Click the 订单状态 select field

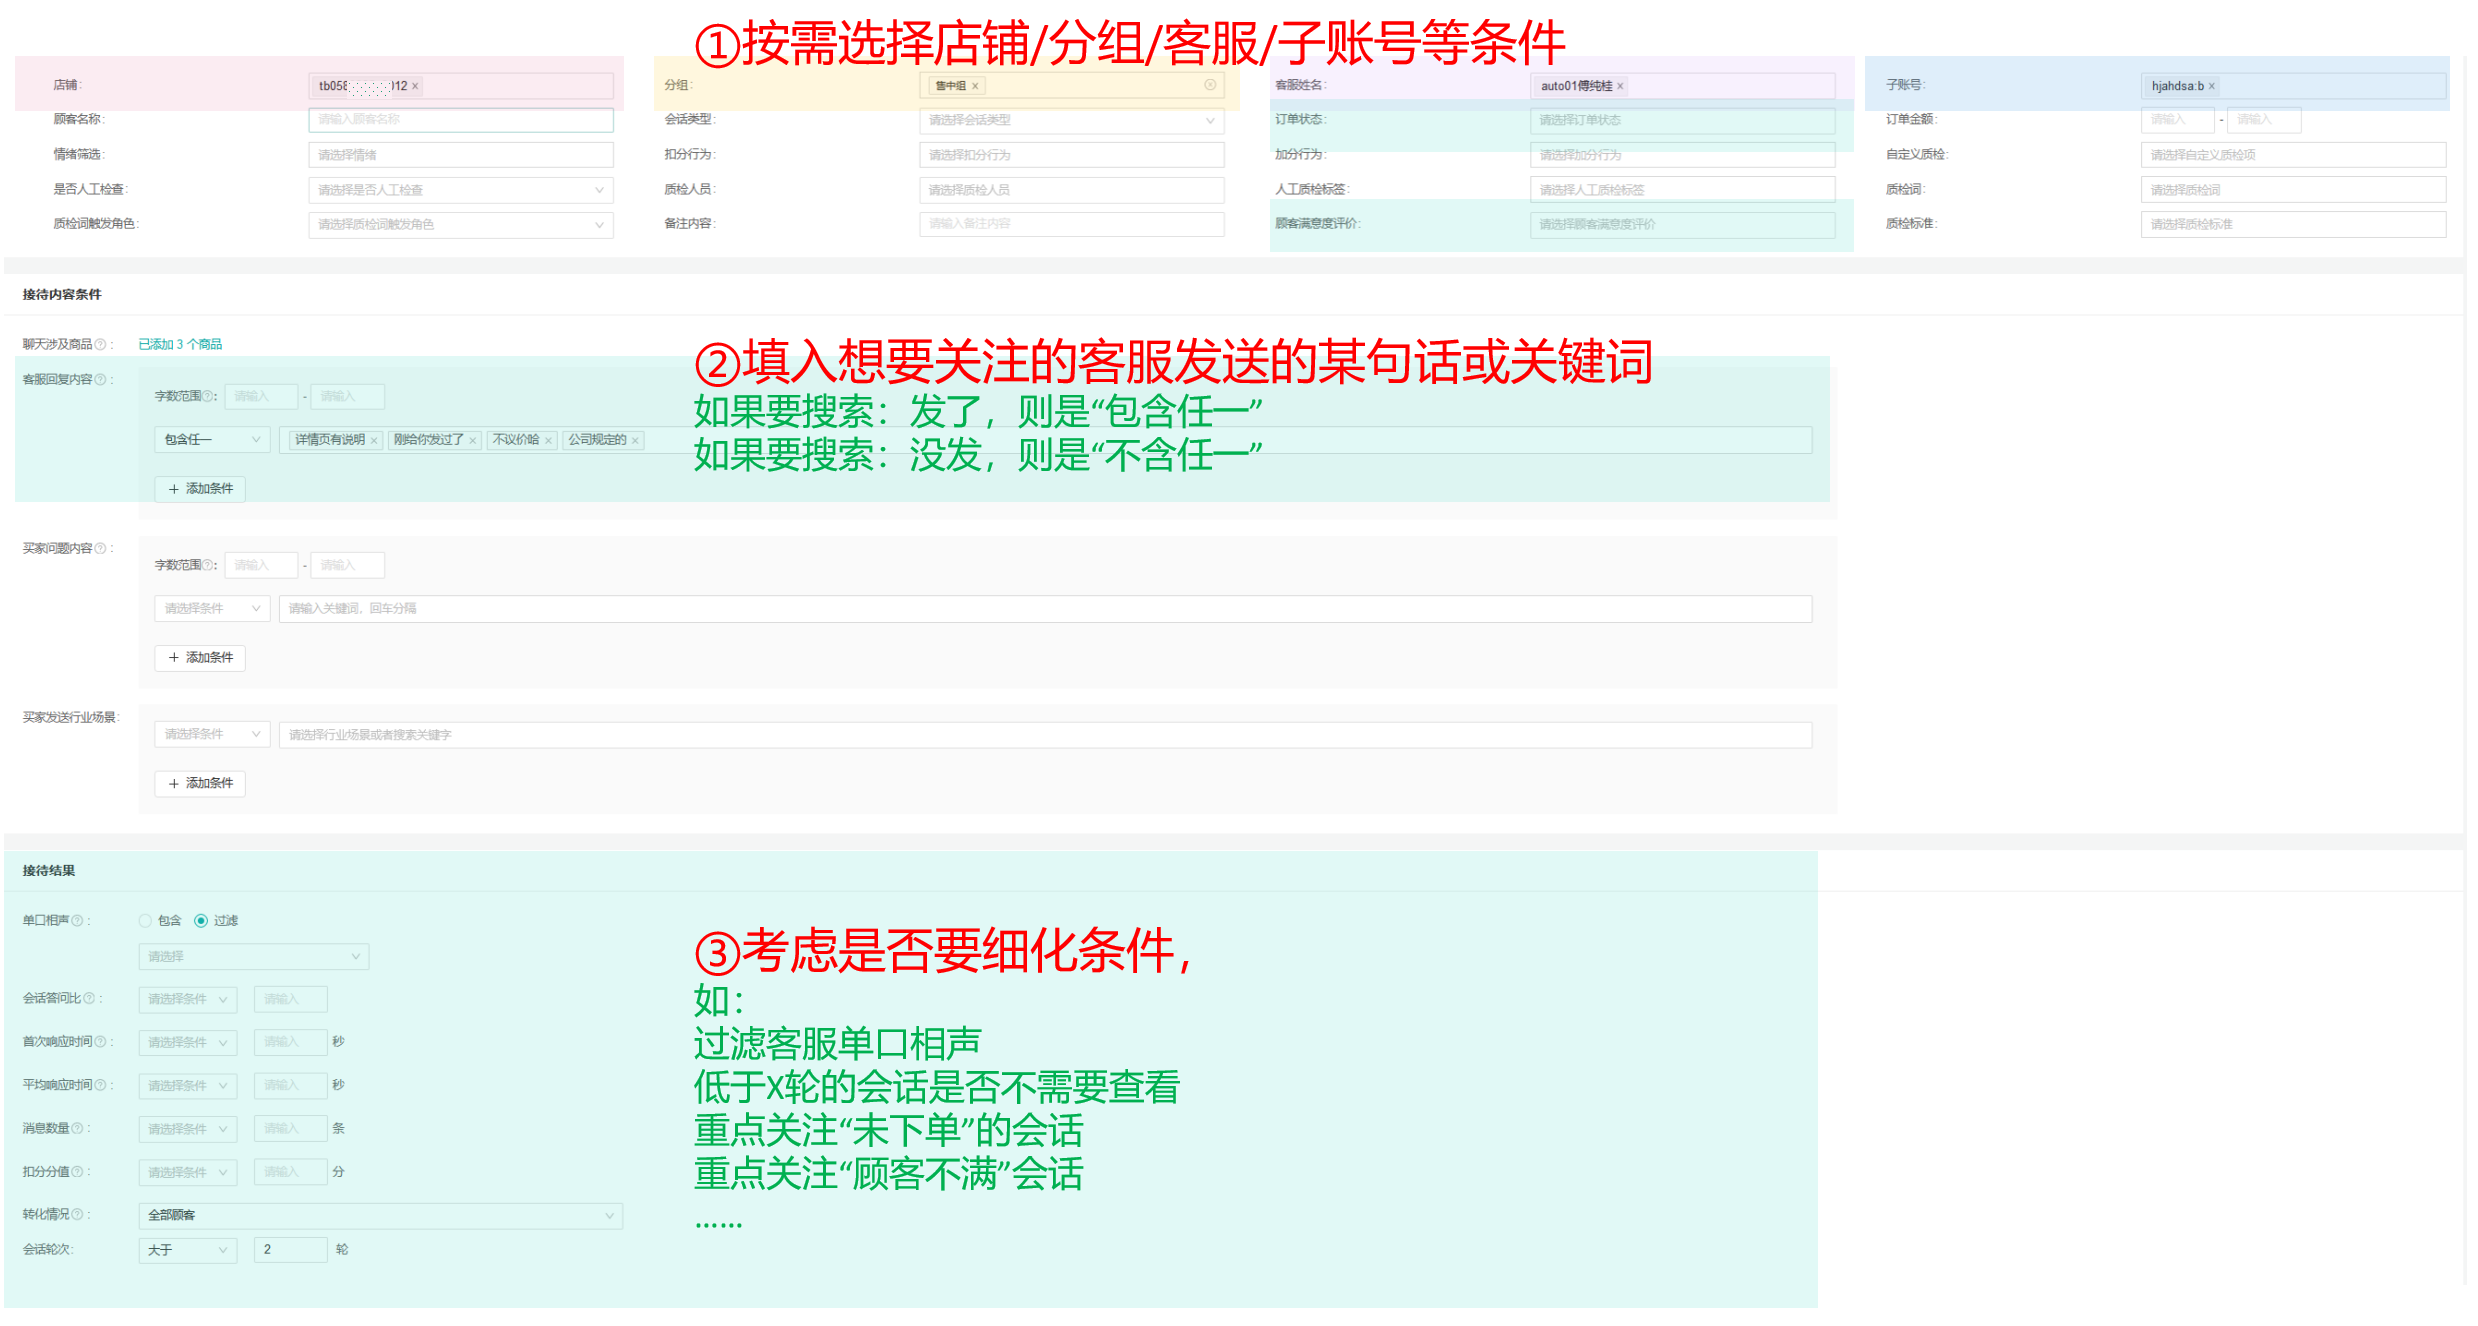(x=1682, y=120)
